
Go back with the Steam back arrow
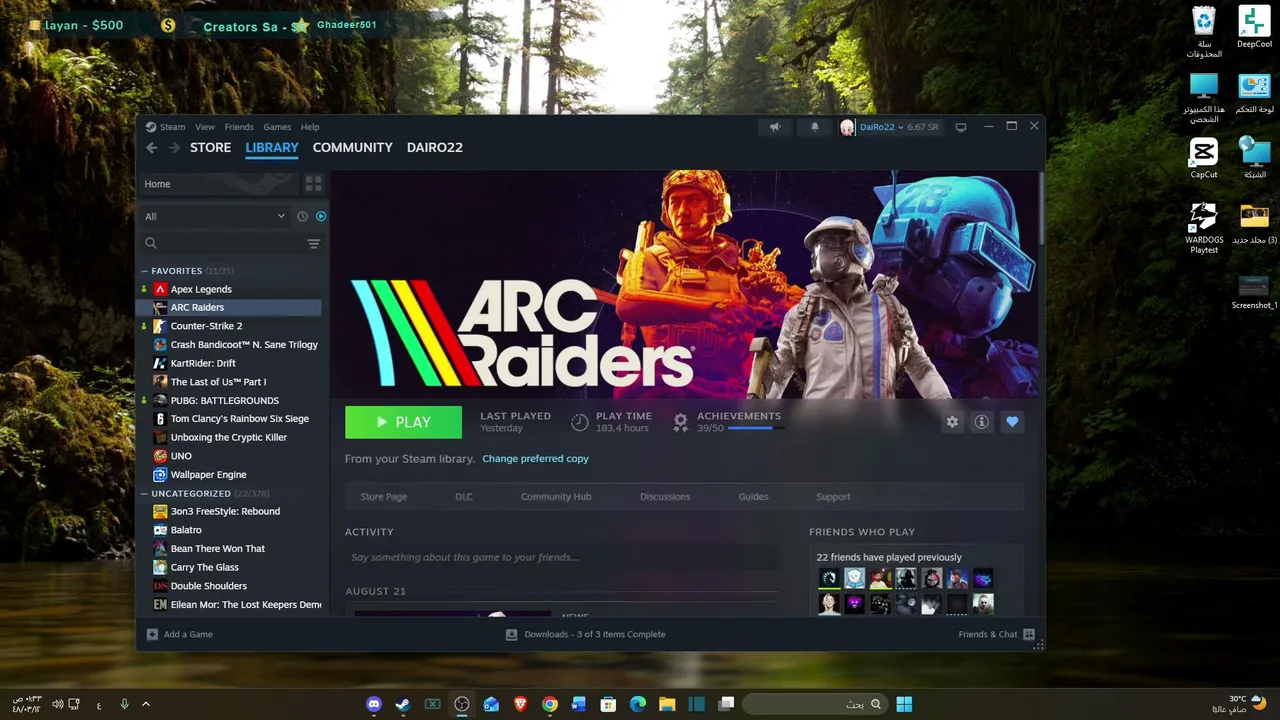152,147
